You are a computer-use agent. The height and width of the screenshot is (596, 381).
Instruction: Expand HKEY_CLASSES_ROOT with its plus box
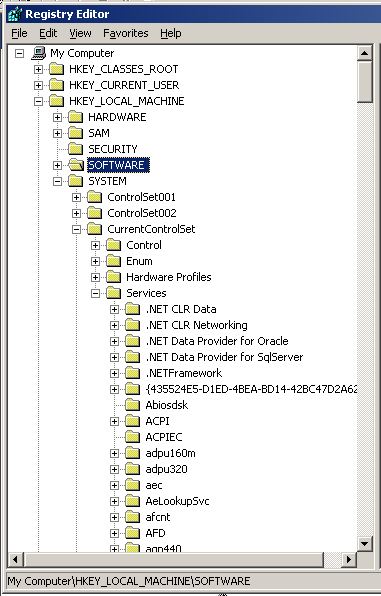point(38,69)
